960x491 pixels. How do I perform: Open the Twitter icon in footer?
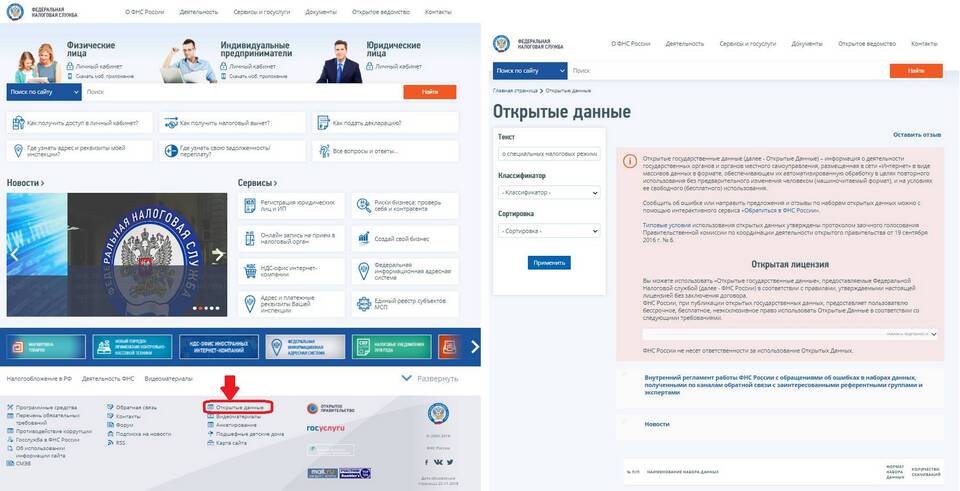click(450, 462)
